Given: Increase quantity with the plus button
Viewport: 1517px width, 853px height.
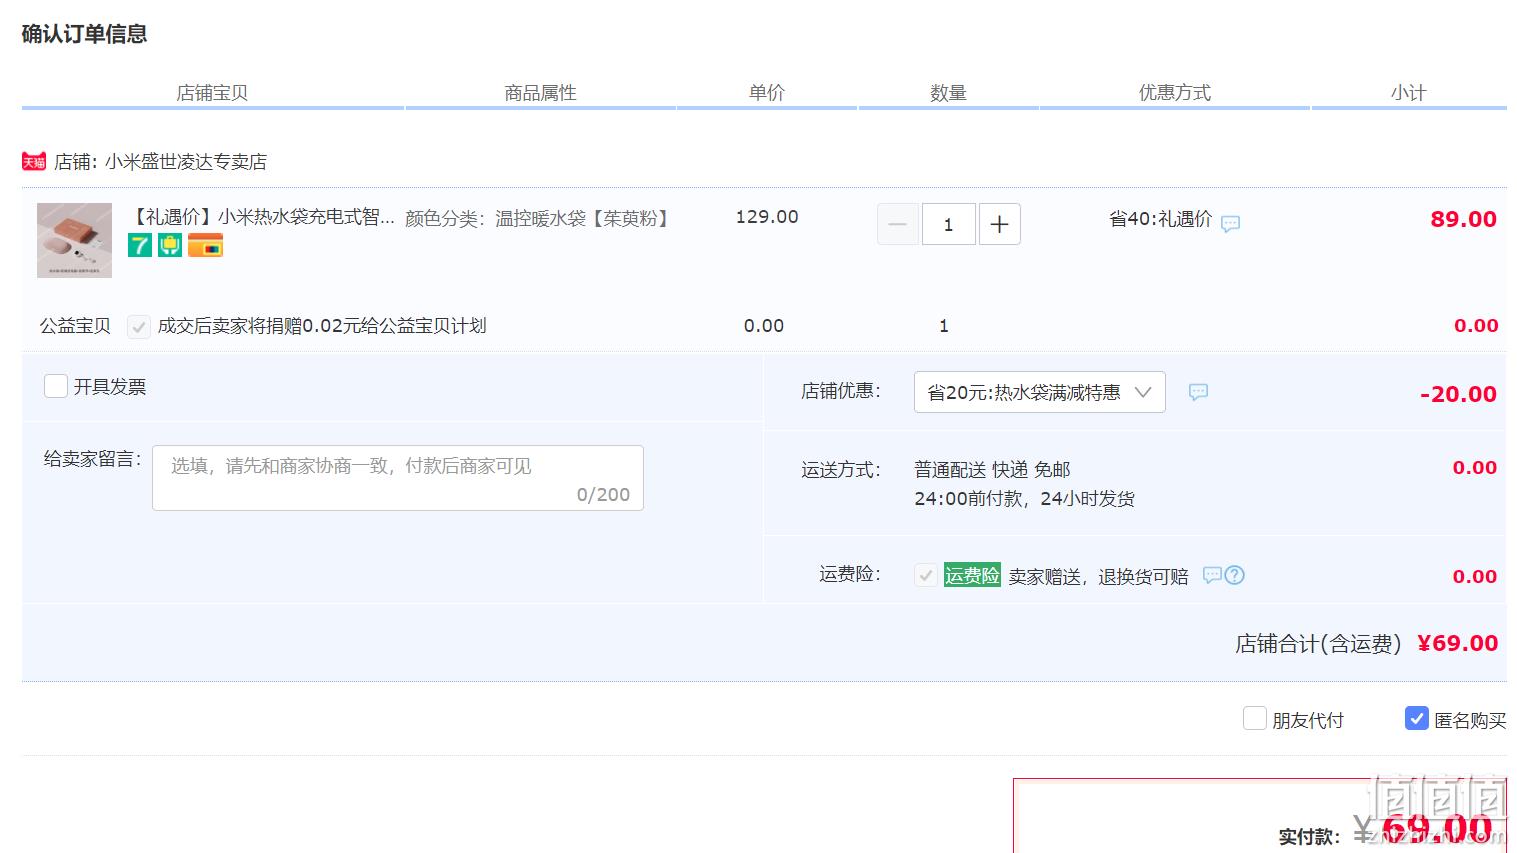Looking at the screenshot, I should pos(999,224).
